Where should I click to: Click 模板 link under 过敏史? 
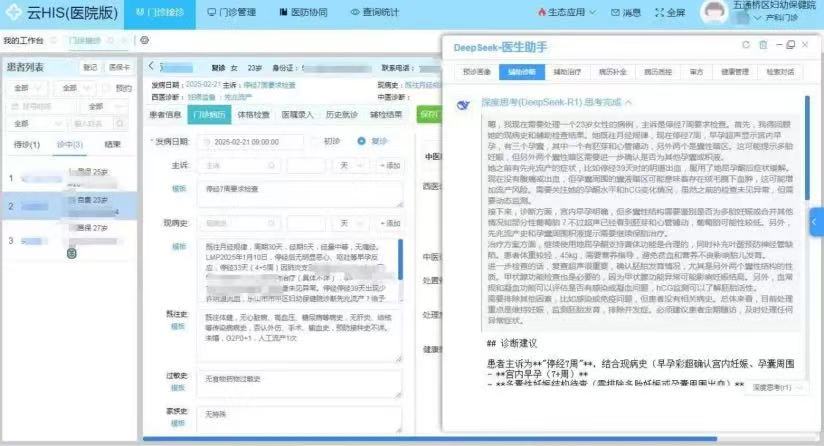click(178, 388)
